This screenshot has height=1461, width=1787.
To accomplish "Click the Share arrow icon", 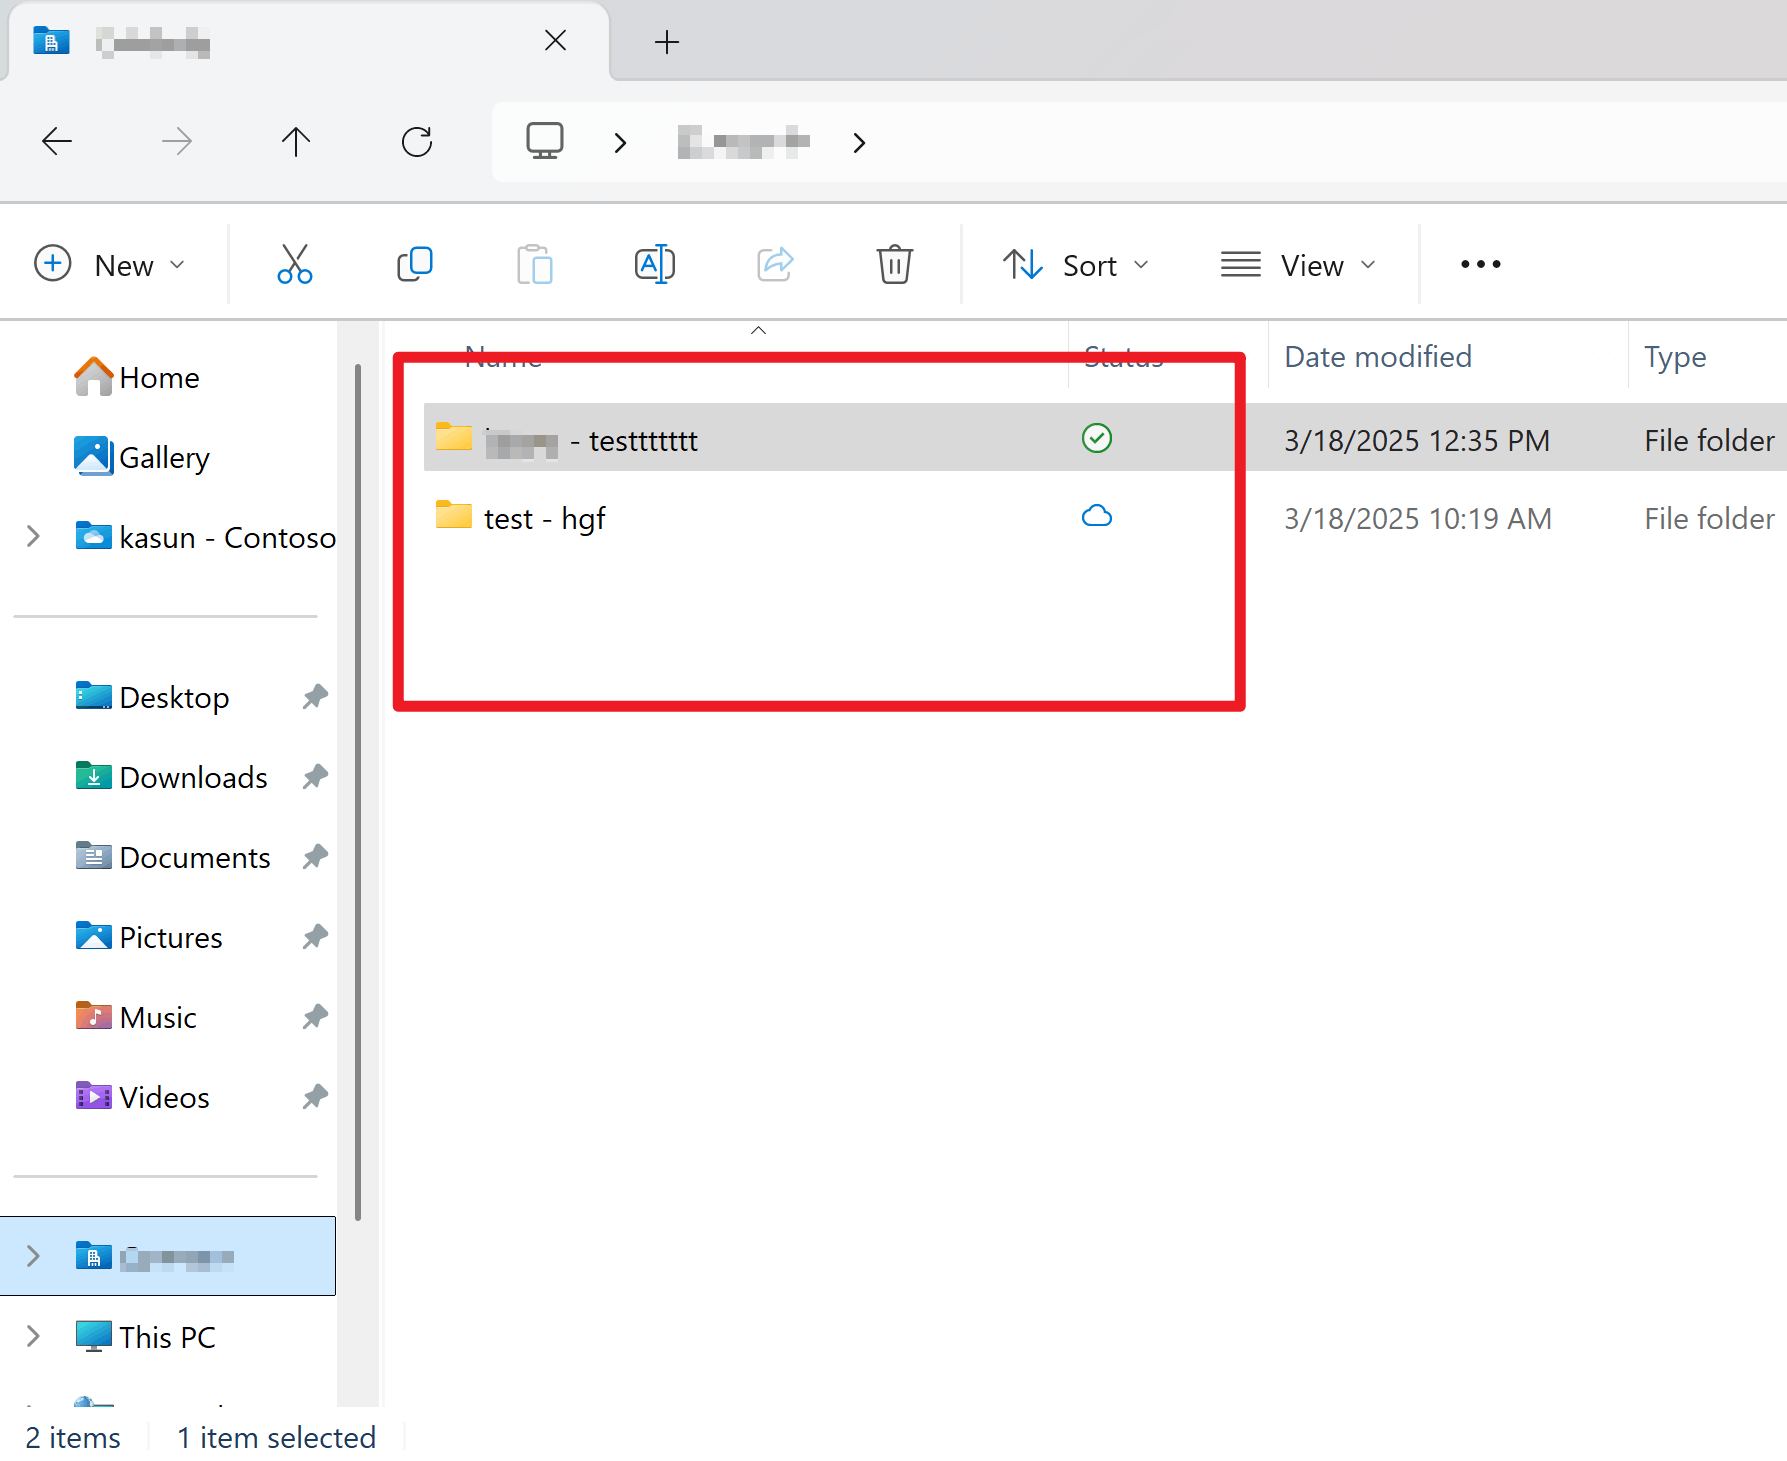I will [x=775, y=264].
